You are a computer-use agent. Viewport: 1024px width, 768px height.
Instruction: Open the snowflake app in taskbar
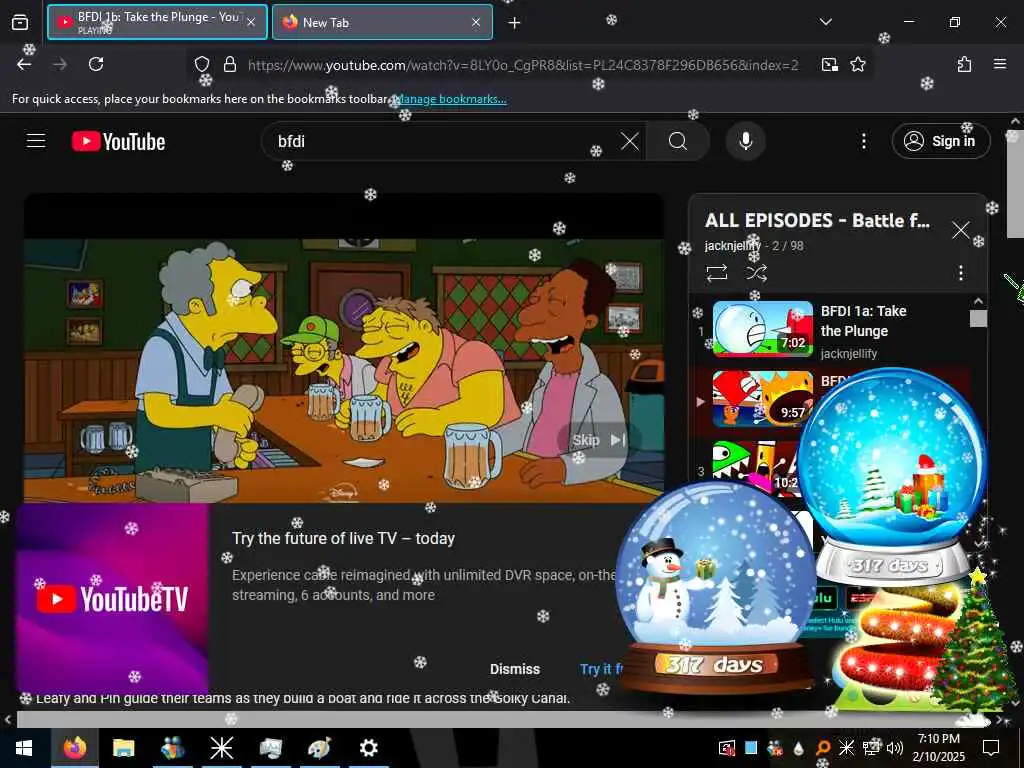[x=221, y=748]
